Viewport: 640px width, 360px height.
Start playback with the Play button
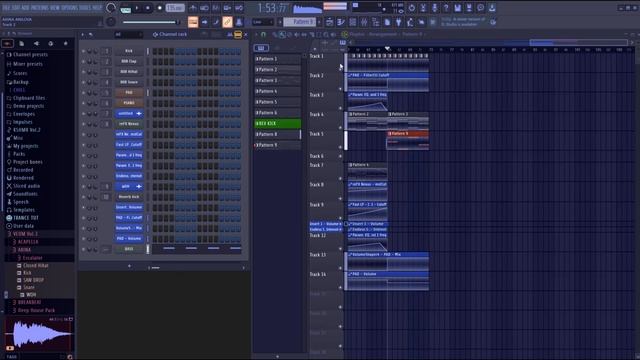(x=137, y=8)
